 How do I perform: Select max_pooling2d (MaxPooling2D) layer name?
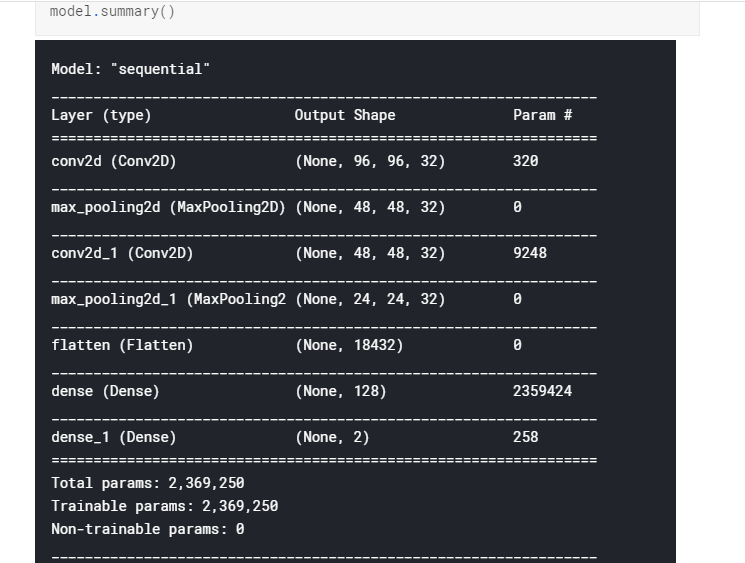point(168,208)
